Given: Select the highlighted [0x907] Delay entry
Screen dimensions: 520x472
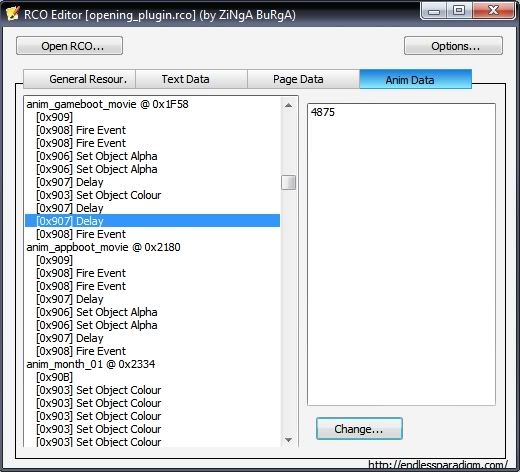Looking at the screenshot, I should (152, 221).
